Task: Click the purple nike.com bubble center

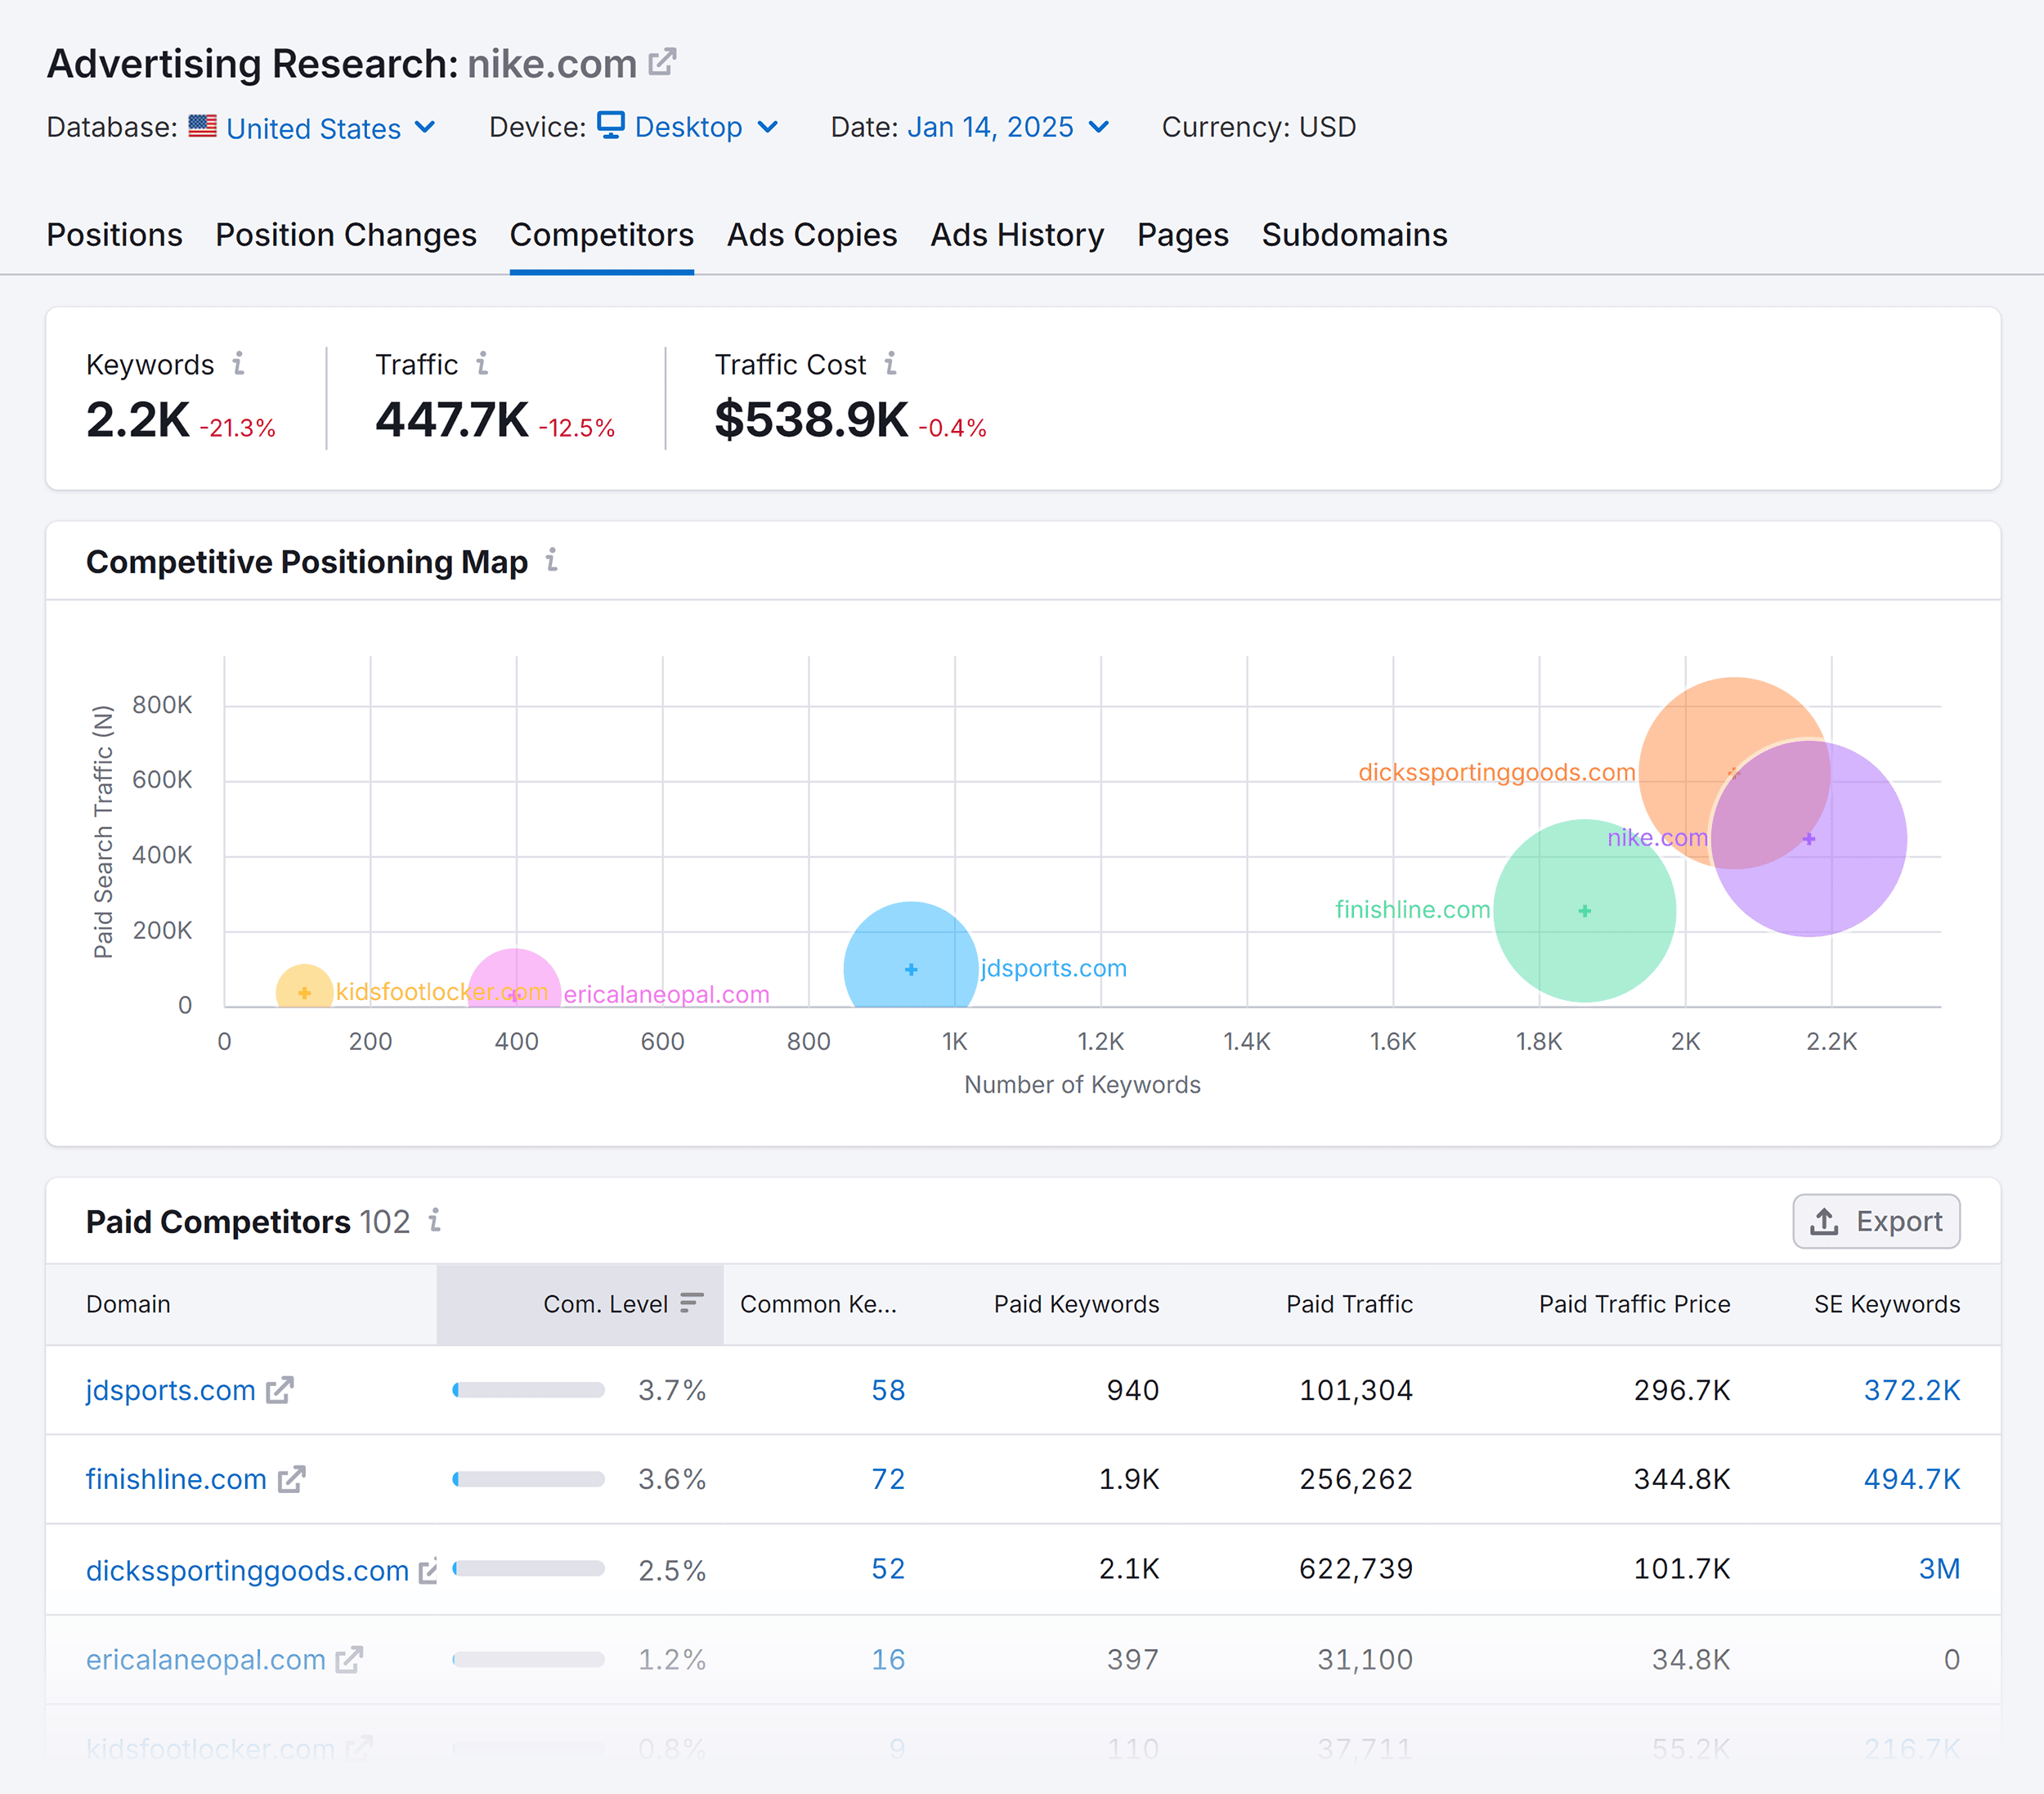Action: point(1808,838)
